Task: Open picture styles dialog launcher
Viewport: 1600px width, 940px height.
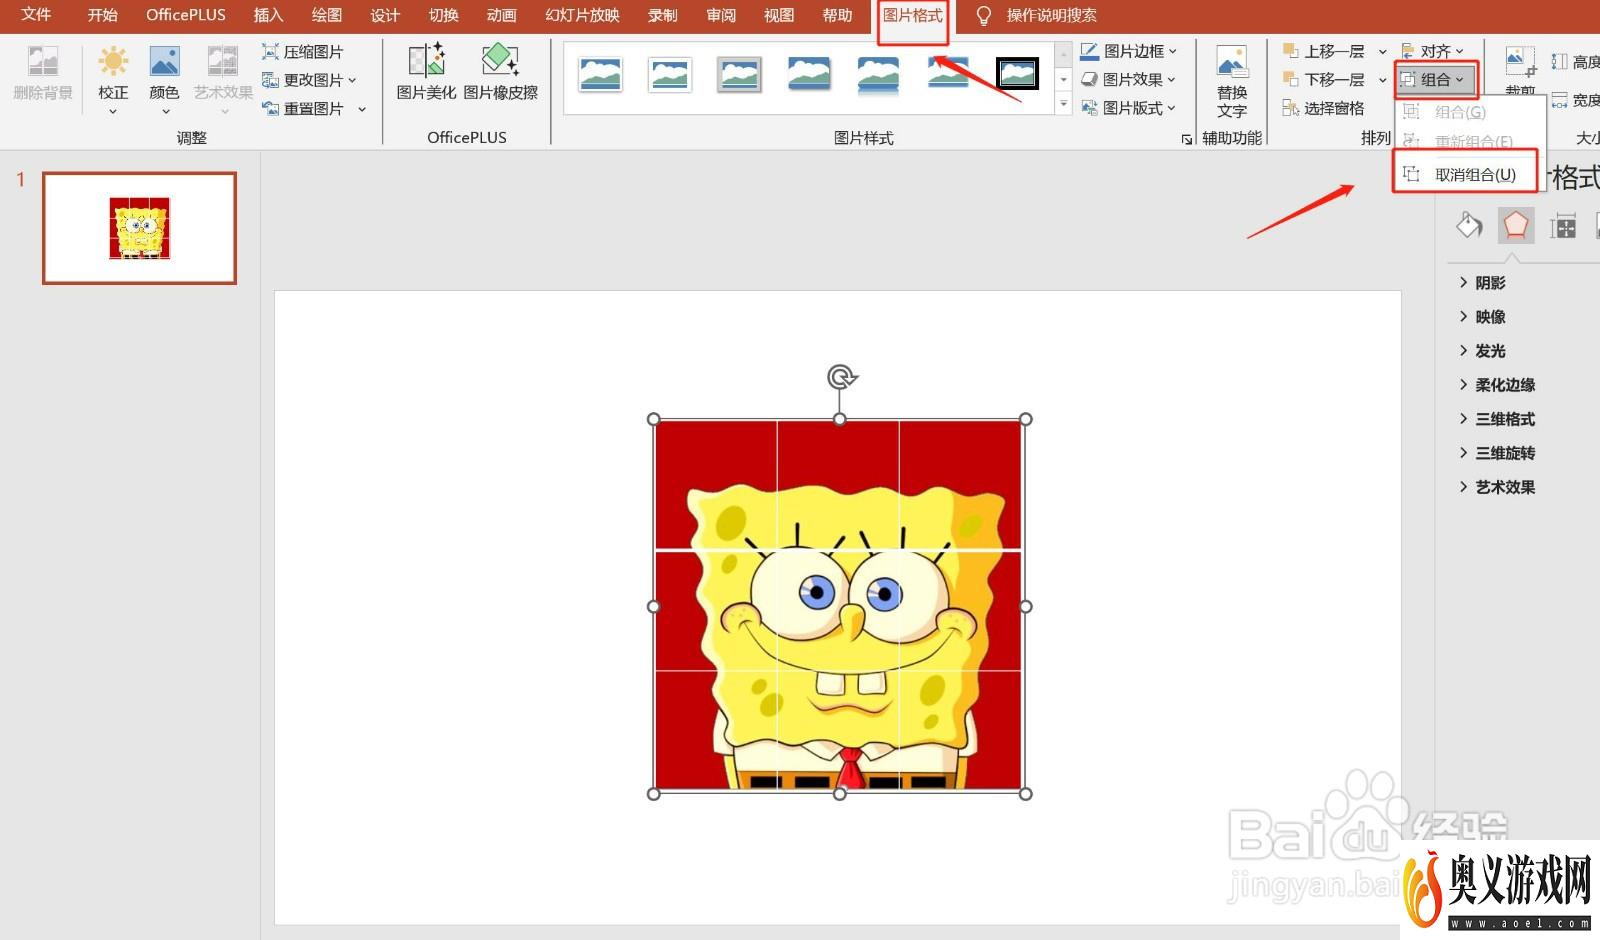Action: [1187, 139]
